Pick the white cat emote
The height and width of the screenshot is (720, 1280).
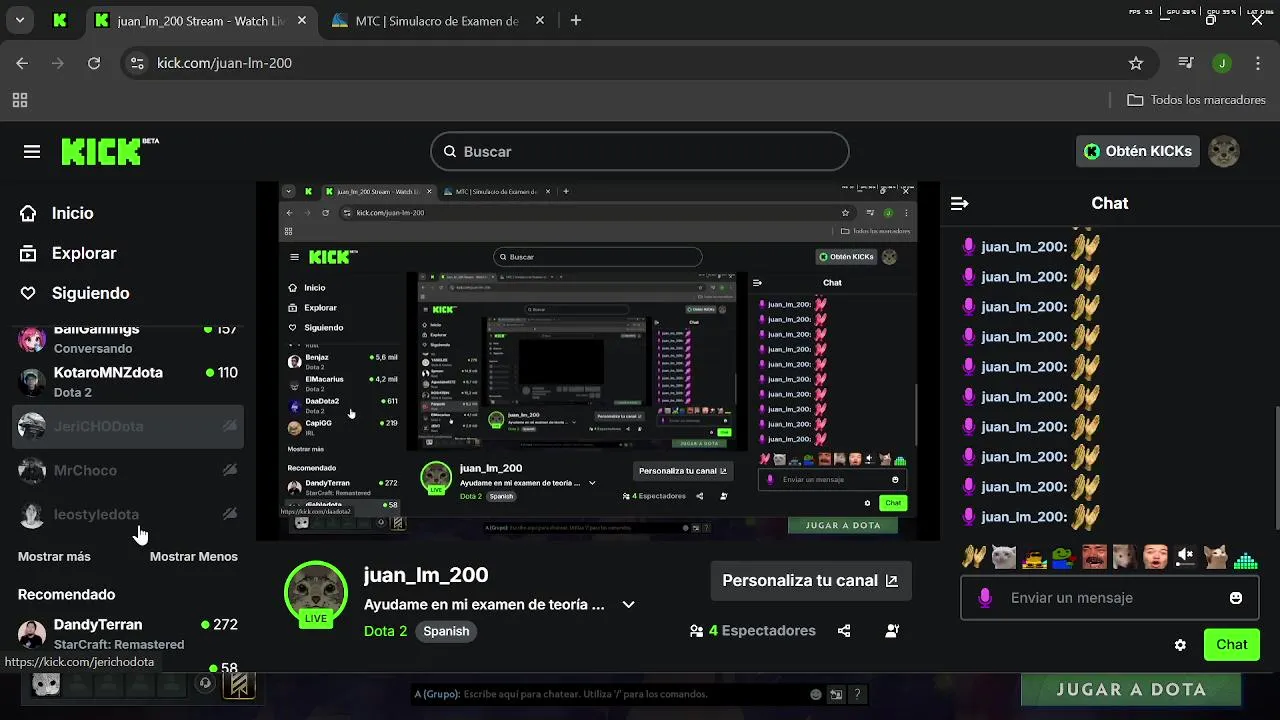1003,557
